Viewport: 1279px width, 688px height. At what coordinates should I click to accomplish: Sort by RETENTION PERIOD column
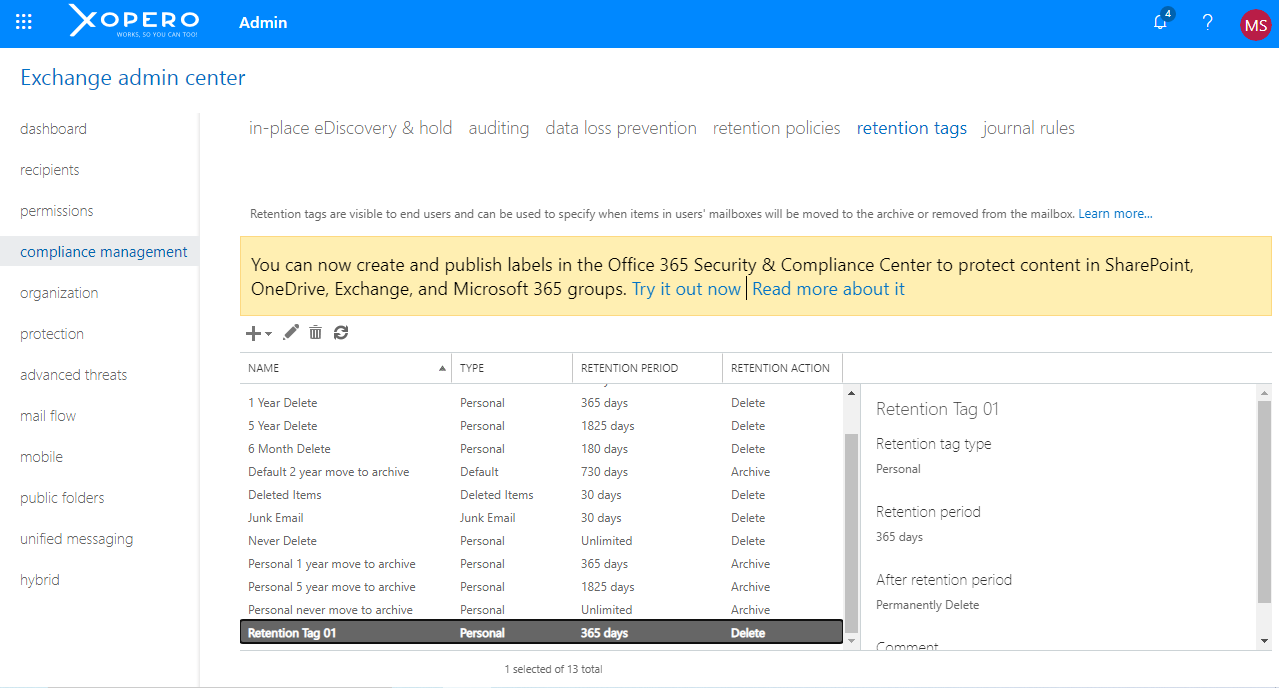(629, 368)
